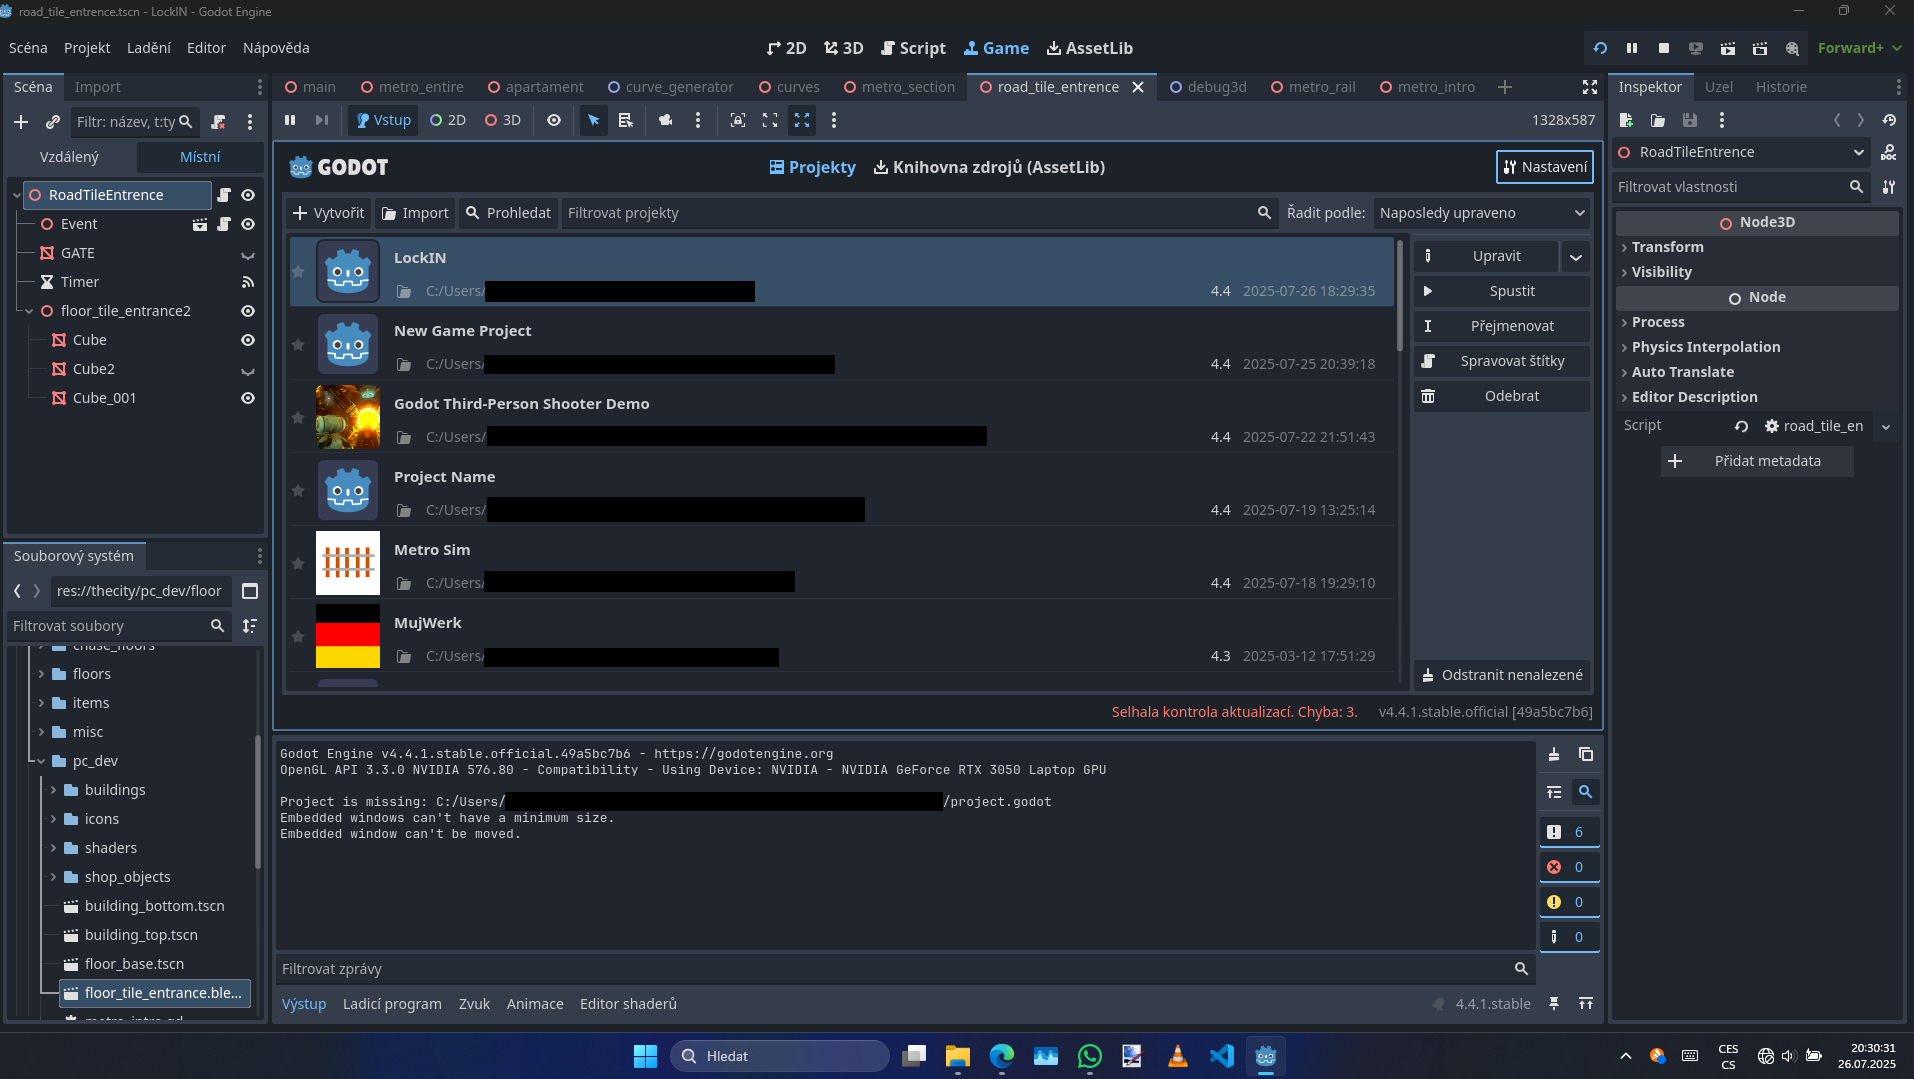Advance to the next frame in the game toolbar

coord(321,120)
